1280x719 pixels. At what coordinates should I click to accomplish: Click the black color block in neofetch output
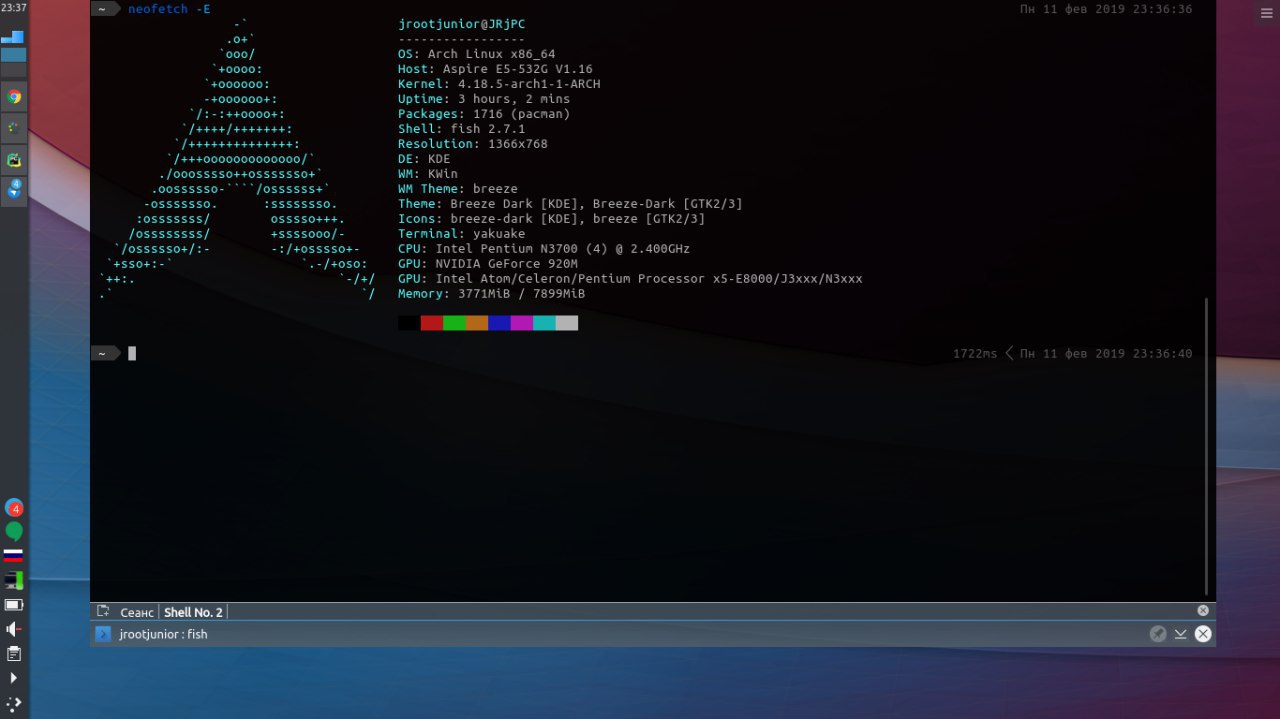[x=409, y=323]
